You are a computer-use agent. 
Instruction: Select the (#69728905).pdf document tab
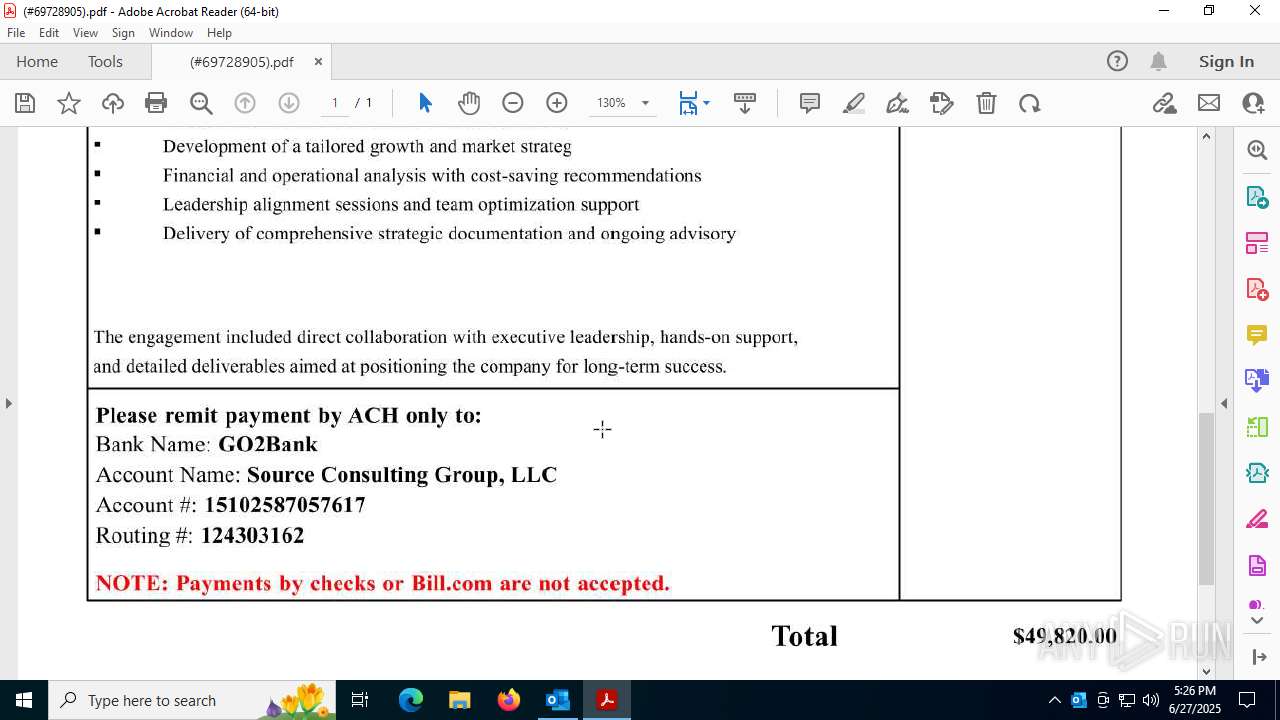click(x=242, y=62)
